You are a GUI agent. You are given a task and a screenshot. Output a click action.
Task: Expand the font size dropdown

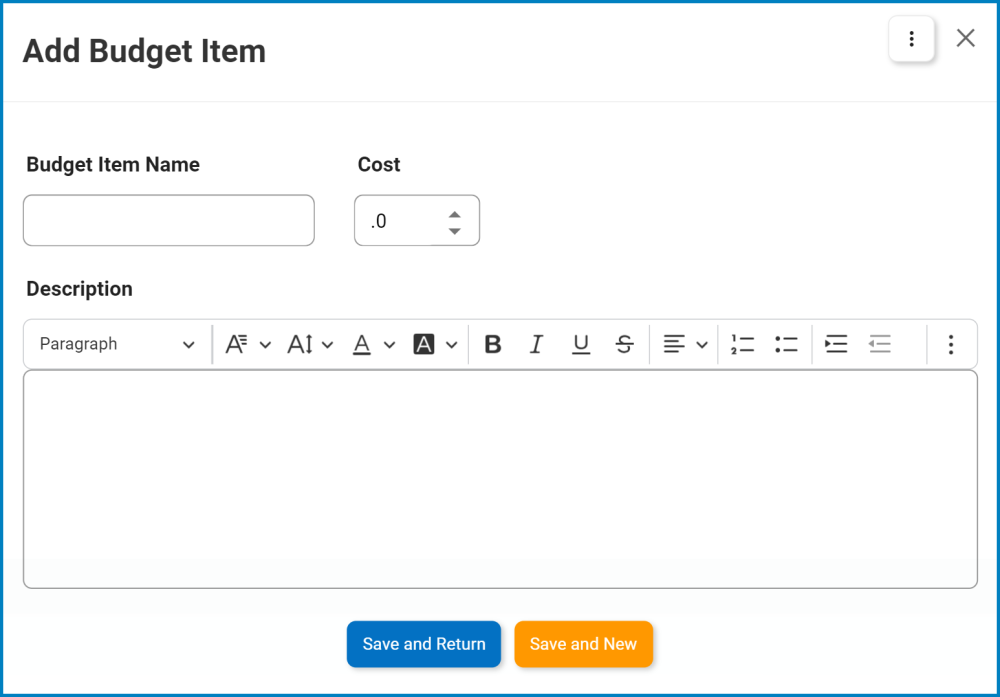point(310,345)
